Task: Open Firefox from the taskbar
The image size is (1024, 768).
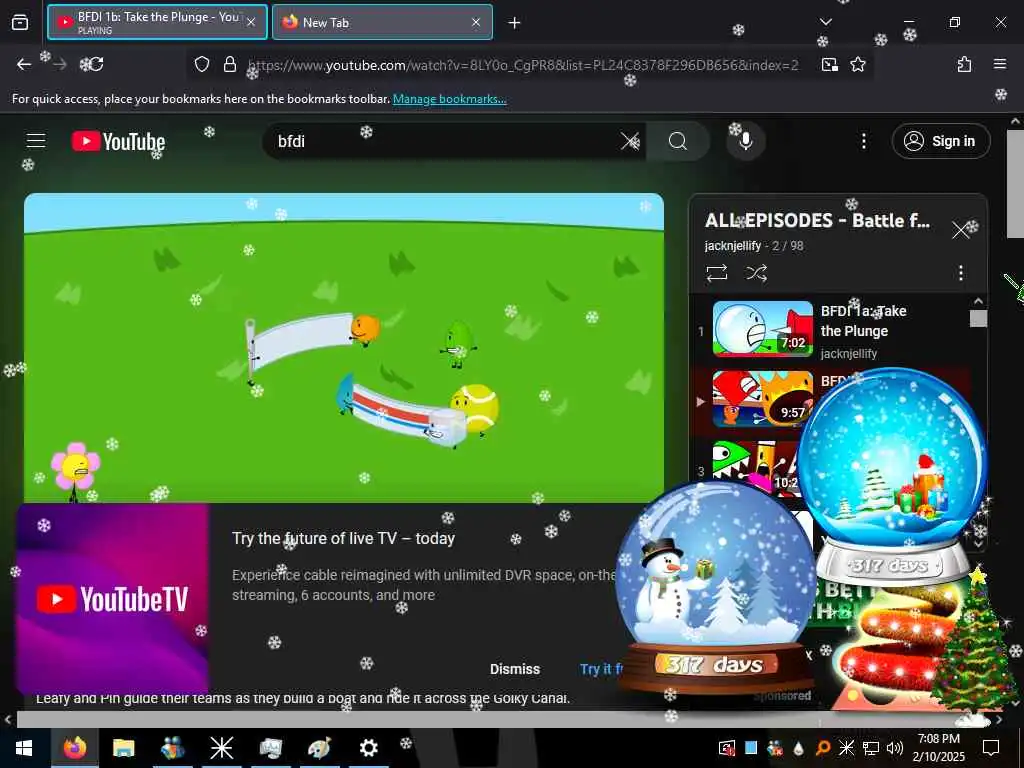Action: point(74,747)
